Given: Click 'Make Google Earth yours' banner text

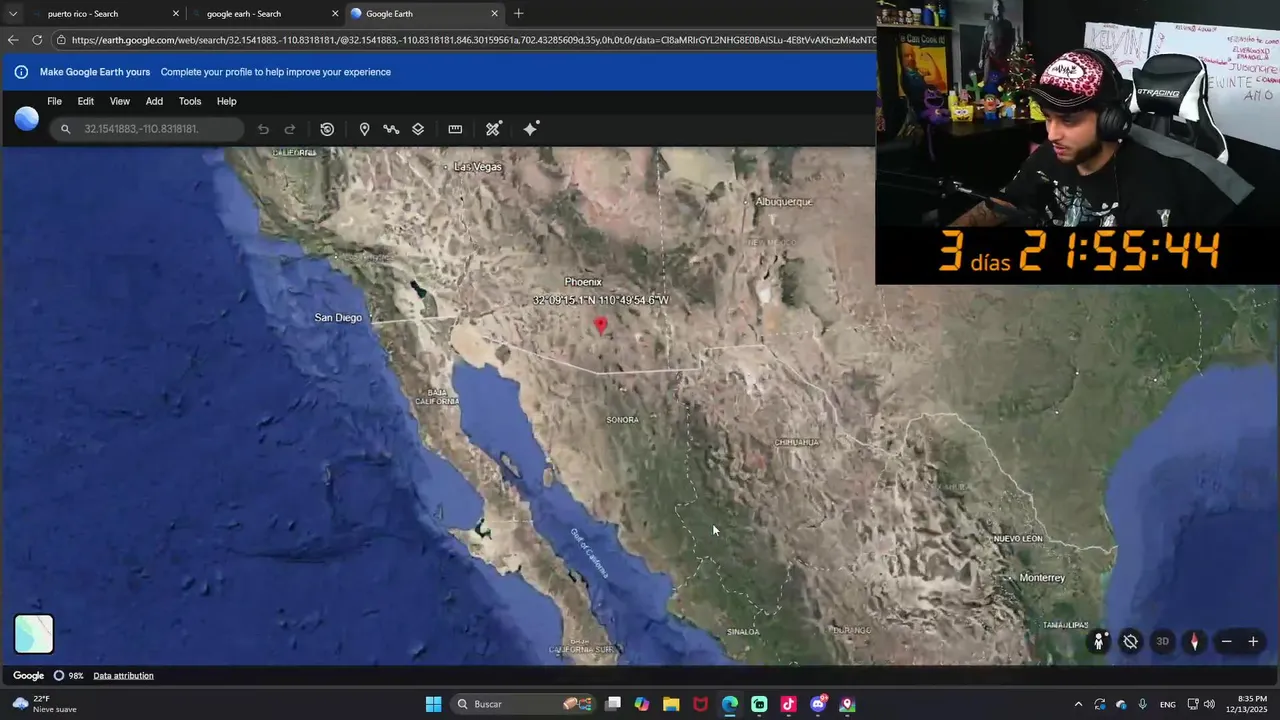Looking at the screenshot, I should (x=95, y=72).
